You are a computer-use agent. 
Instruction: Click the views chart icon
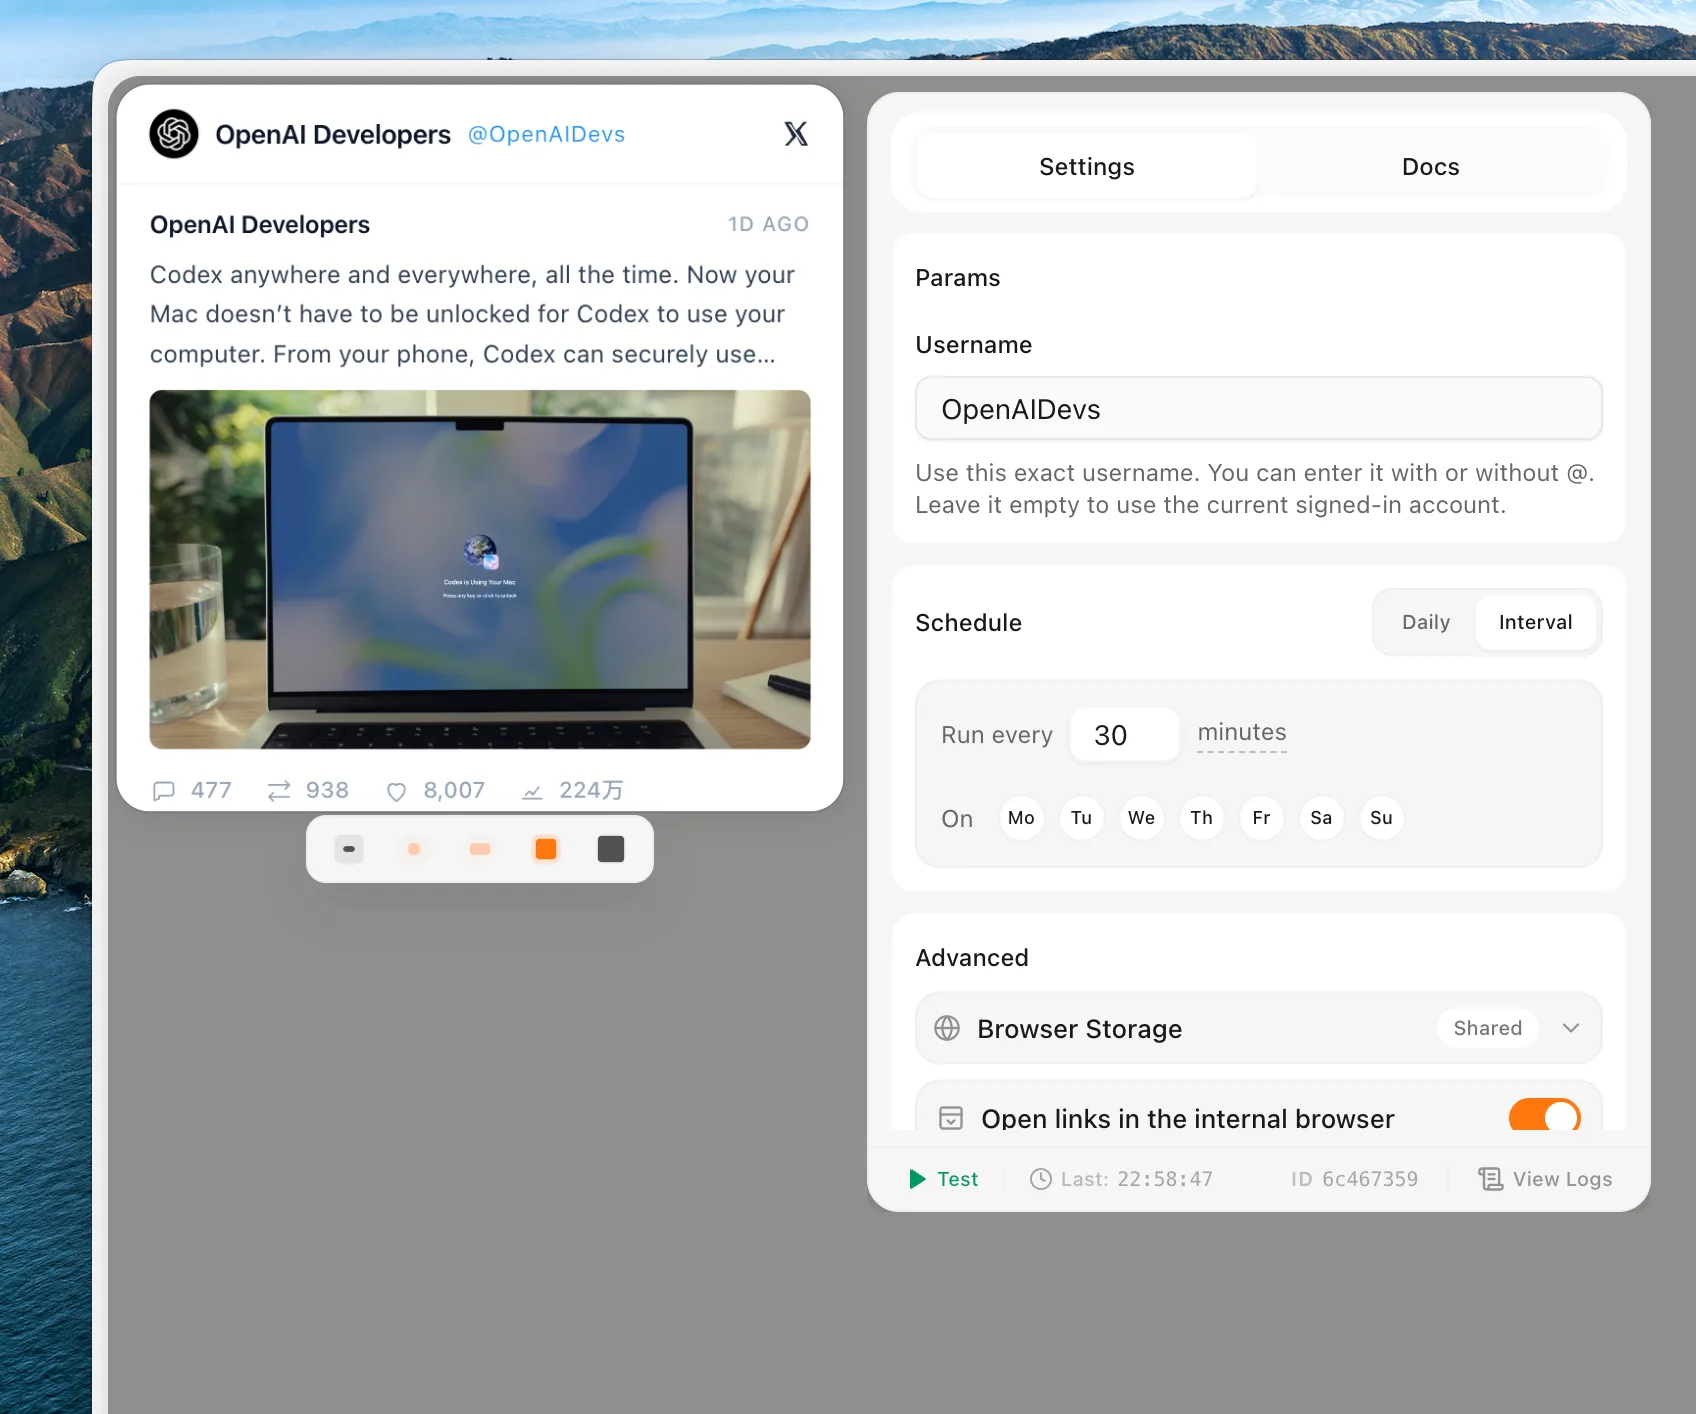532,791
